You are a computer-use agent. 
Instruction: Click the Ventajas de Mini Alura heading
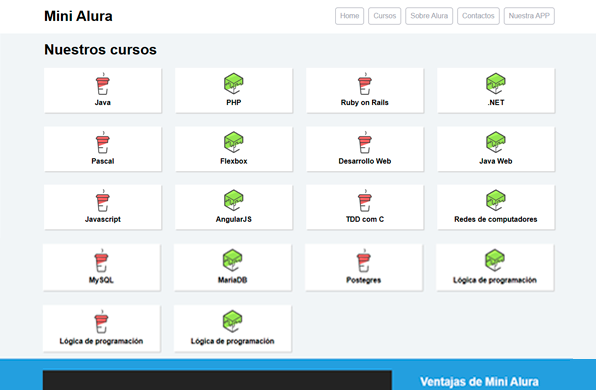[x=479, y=382]
